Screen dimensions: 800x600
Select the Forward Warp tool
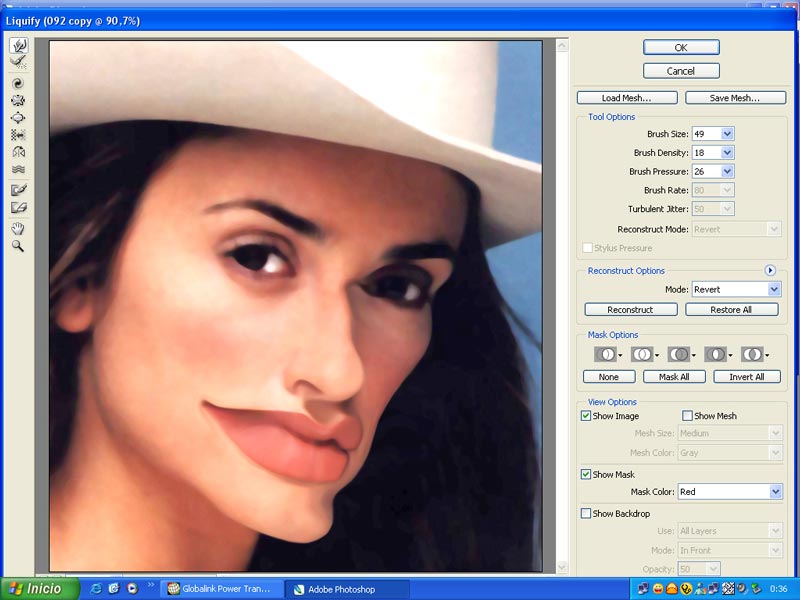[x=18, y=46]
